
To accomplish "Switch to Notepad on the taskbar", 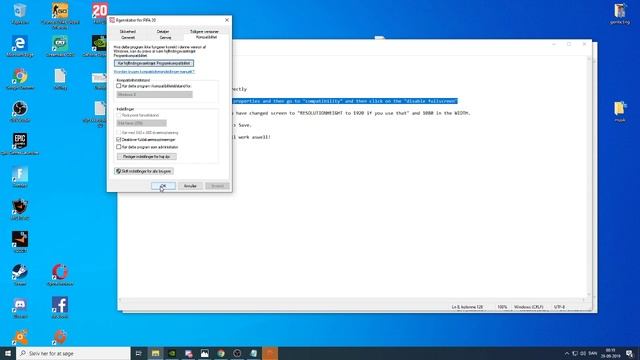I will click(x=253, y=353).
